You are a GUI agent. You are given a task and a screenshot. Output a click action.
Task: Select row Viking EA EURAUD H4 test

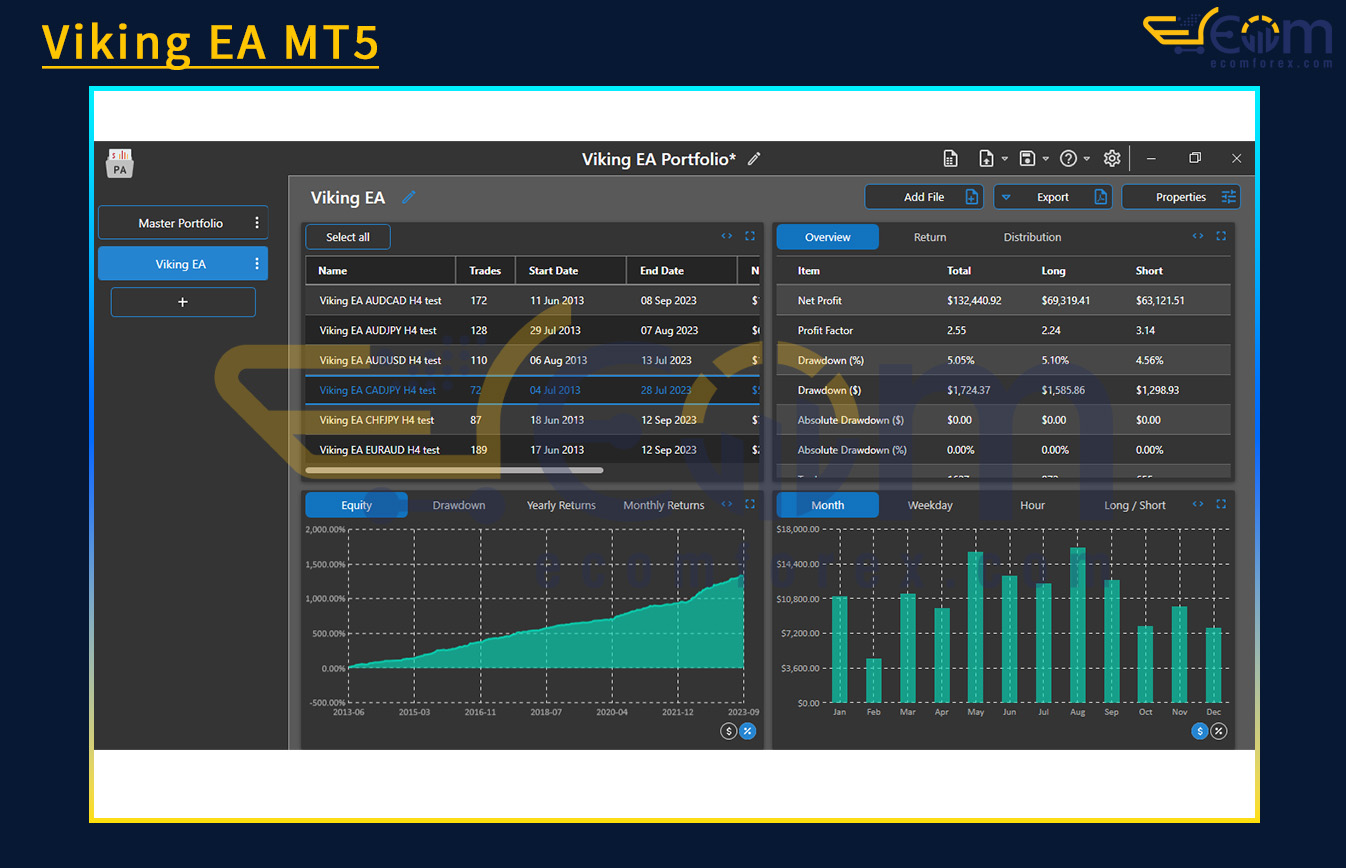(533, 450)
